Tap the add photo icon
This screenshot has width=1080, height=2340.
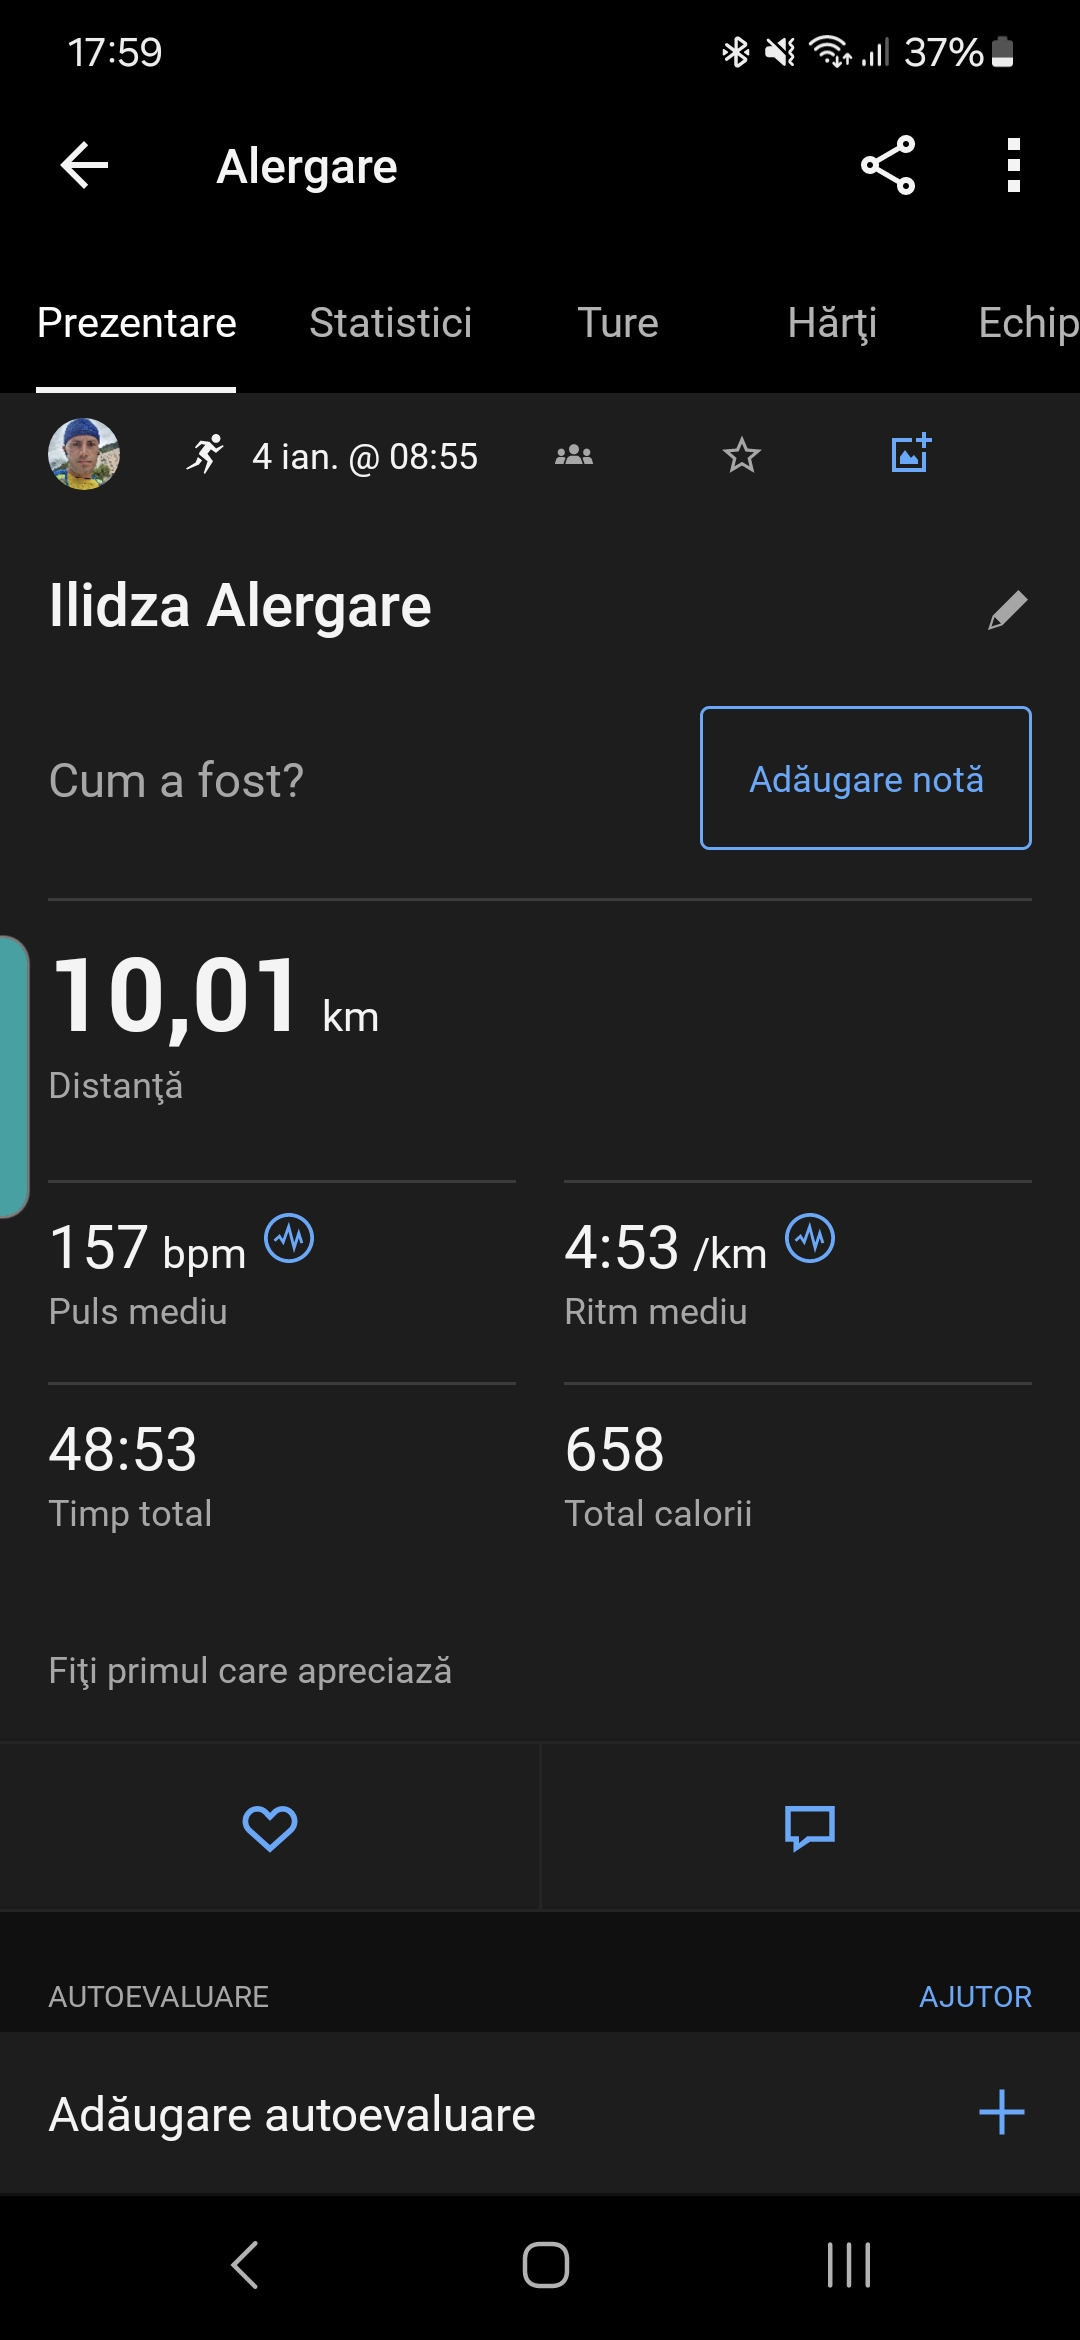[911, 454]
